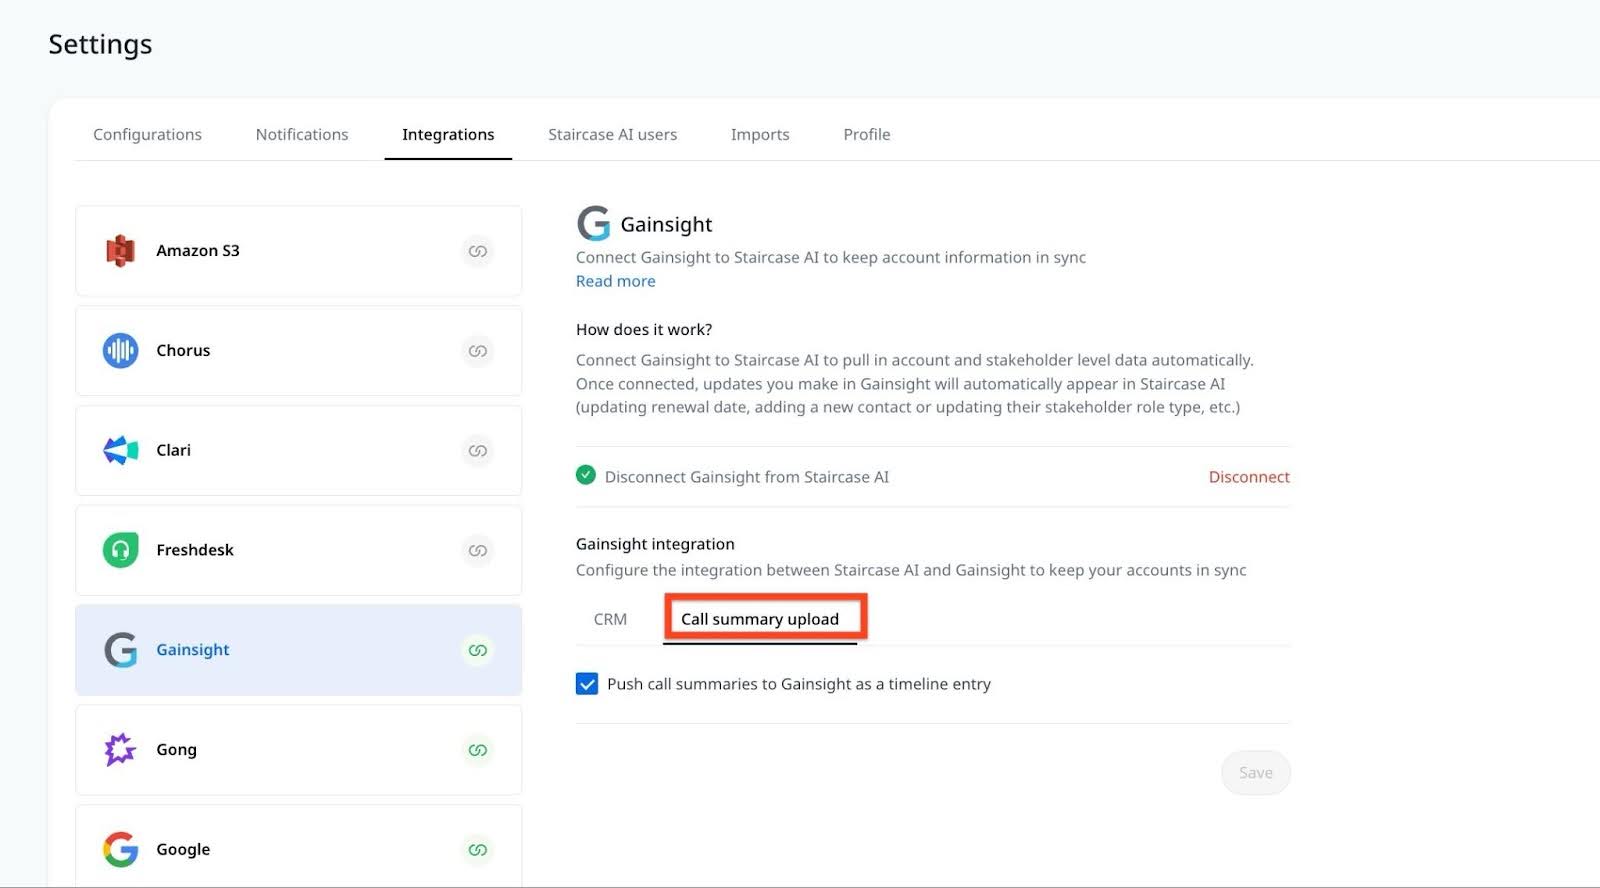Image resolution: width=1600 pixels, height=888 pixels.
Task: Select the Call summary upload tab
Action: pos(760,619)
